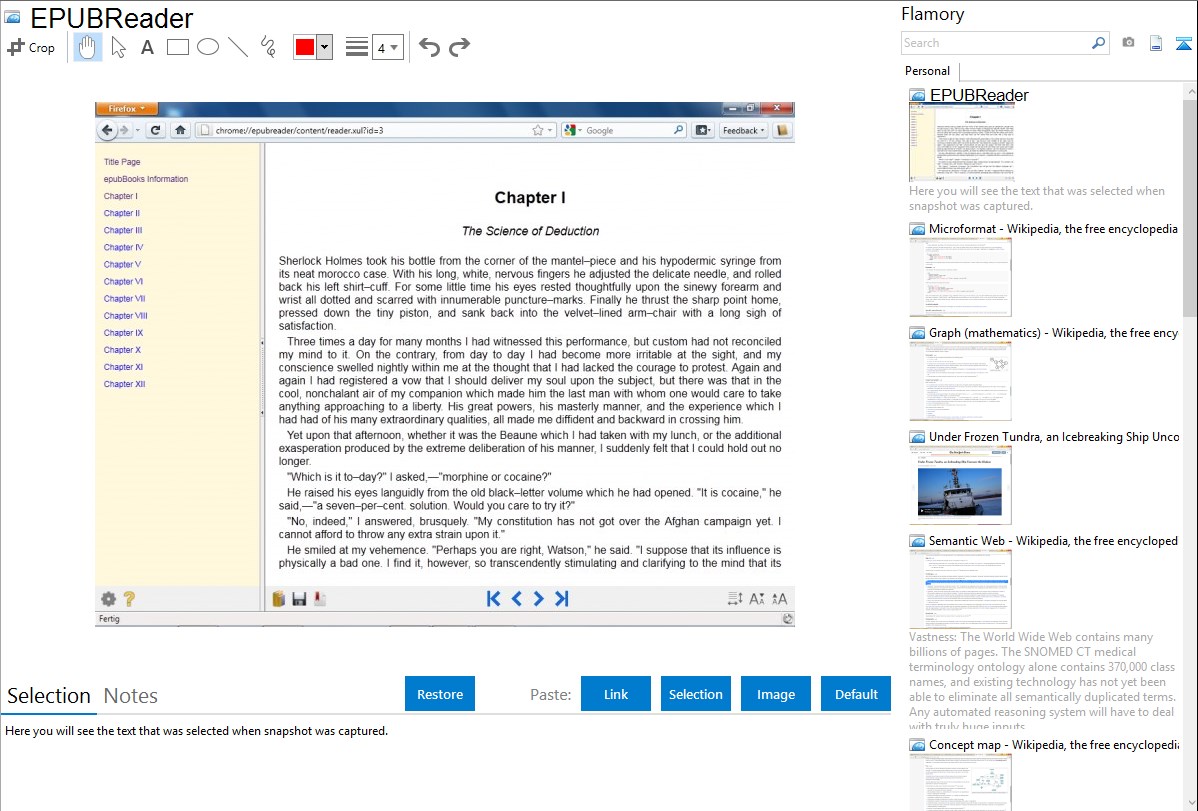Pick the rectangle shape tool

click(178, 47)
